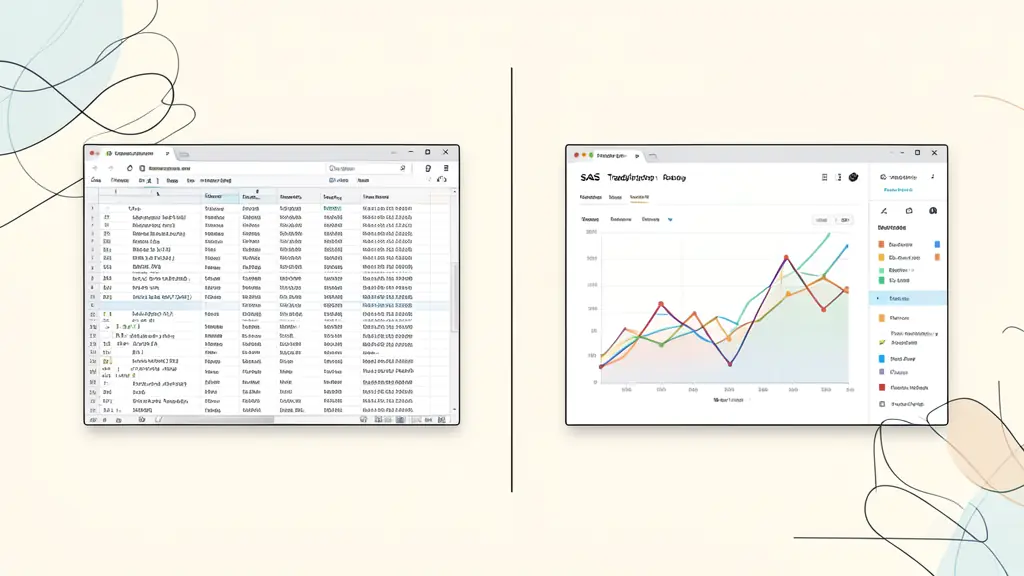Click clipboard icon right of spreadsheet search box
The width and height of the screenshot is (1024, 576).
tap(428, 168)
